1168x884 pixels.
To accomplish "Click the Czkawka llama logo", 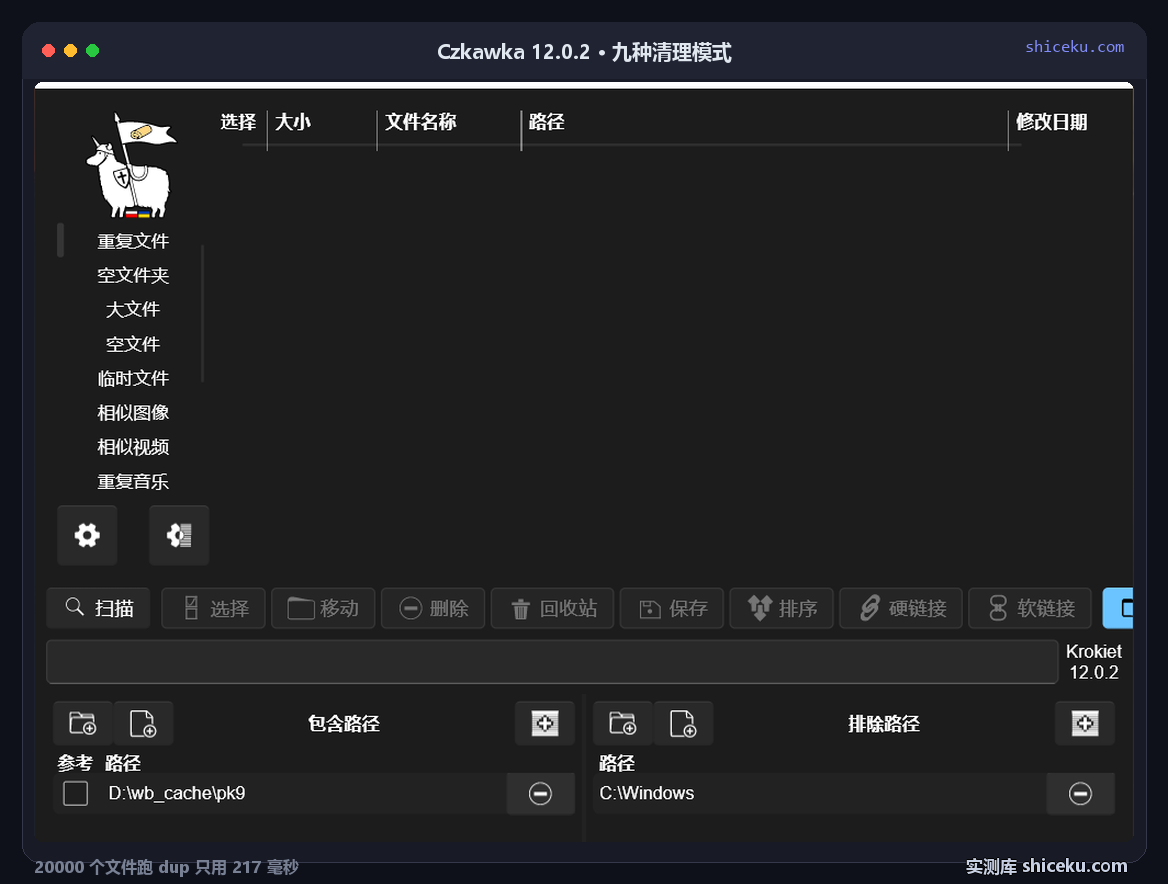I will (131, 165).
